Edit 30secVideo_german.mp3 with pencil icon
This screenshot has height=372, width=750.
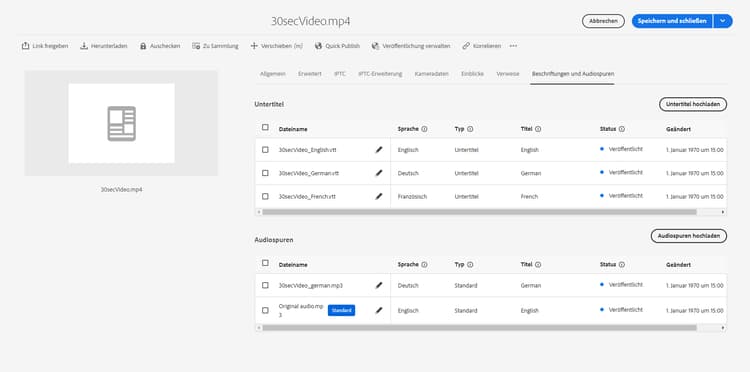[379, 285]
